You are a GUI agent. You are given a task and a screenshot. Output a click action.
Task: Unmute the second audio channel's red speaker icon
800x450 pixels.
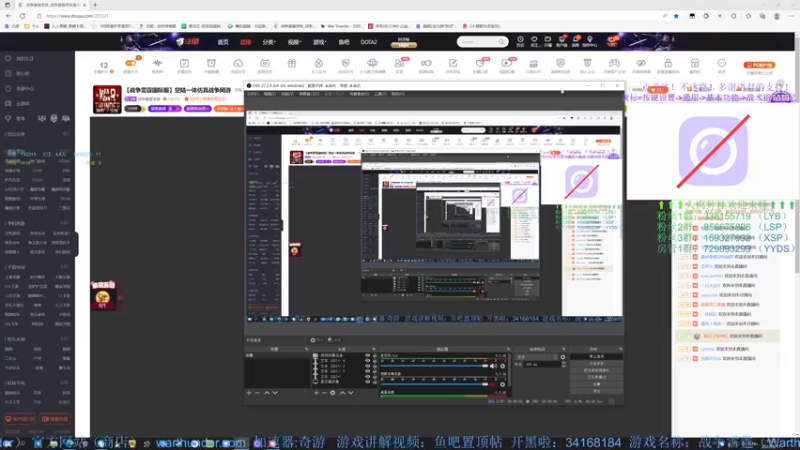[492, 384]
